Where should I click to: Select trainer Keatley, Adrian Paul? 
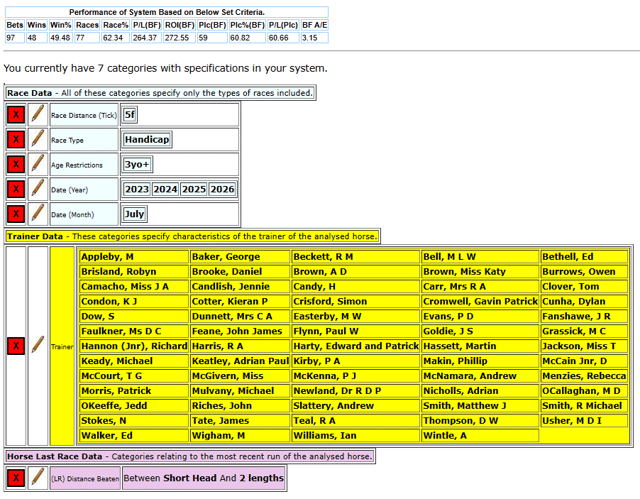(x=240, y=361)
